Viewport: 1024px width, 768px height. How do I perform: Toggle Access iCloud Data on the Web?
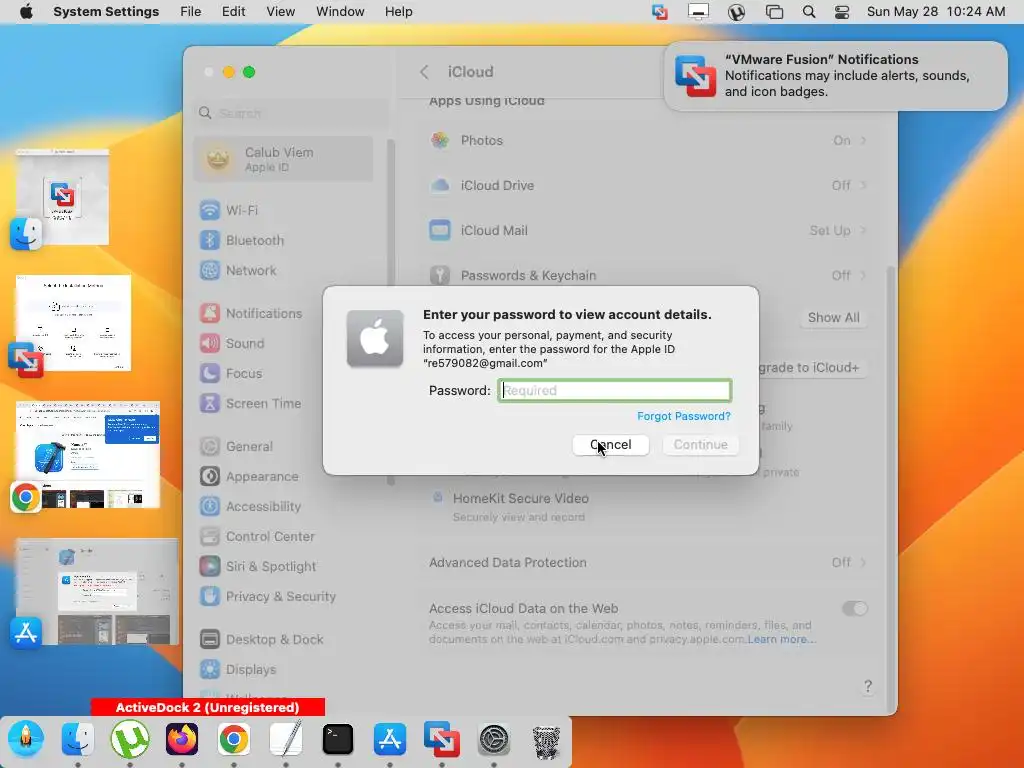click(x=854, y=609)
